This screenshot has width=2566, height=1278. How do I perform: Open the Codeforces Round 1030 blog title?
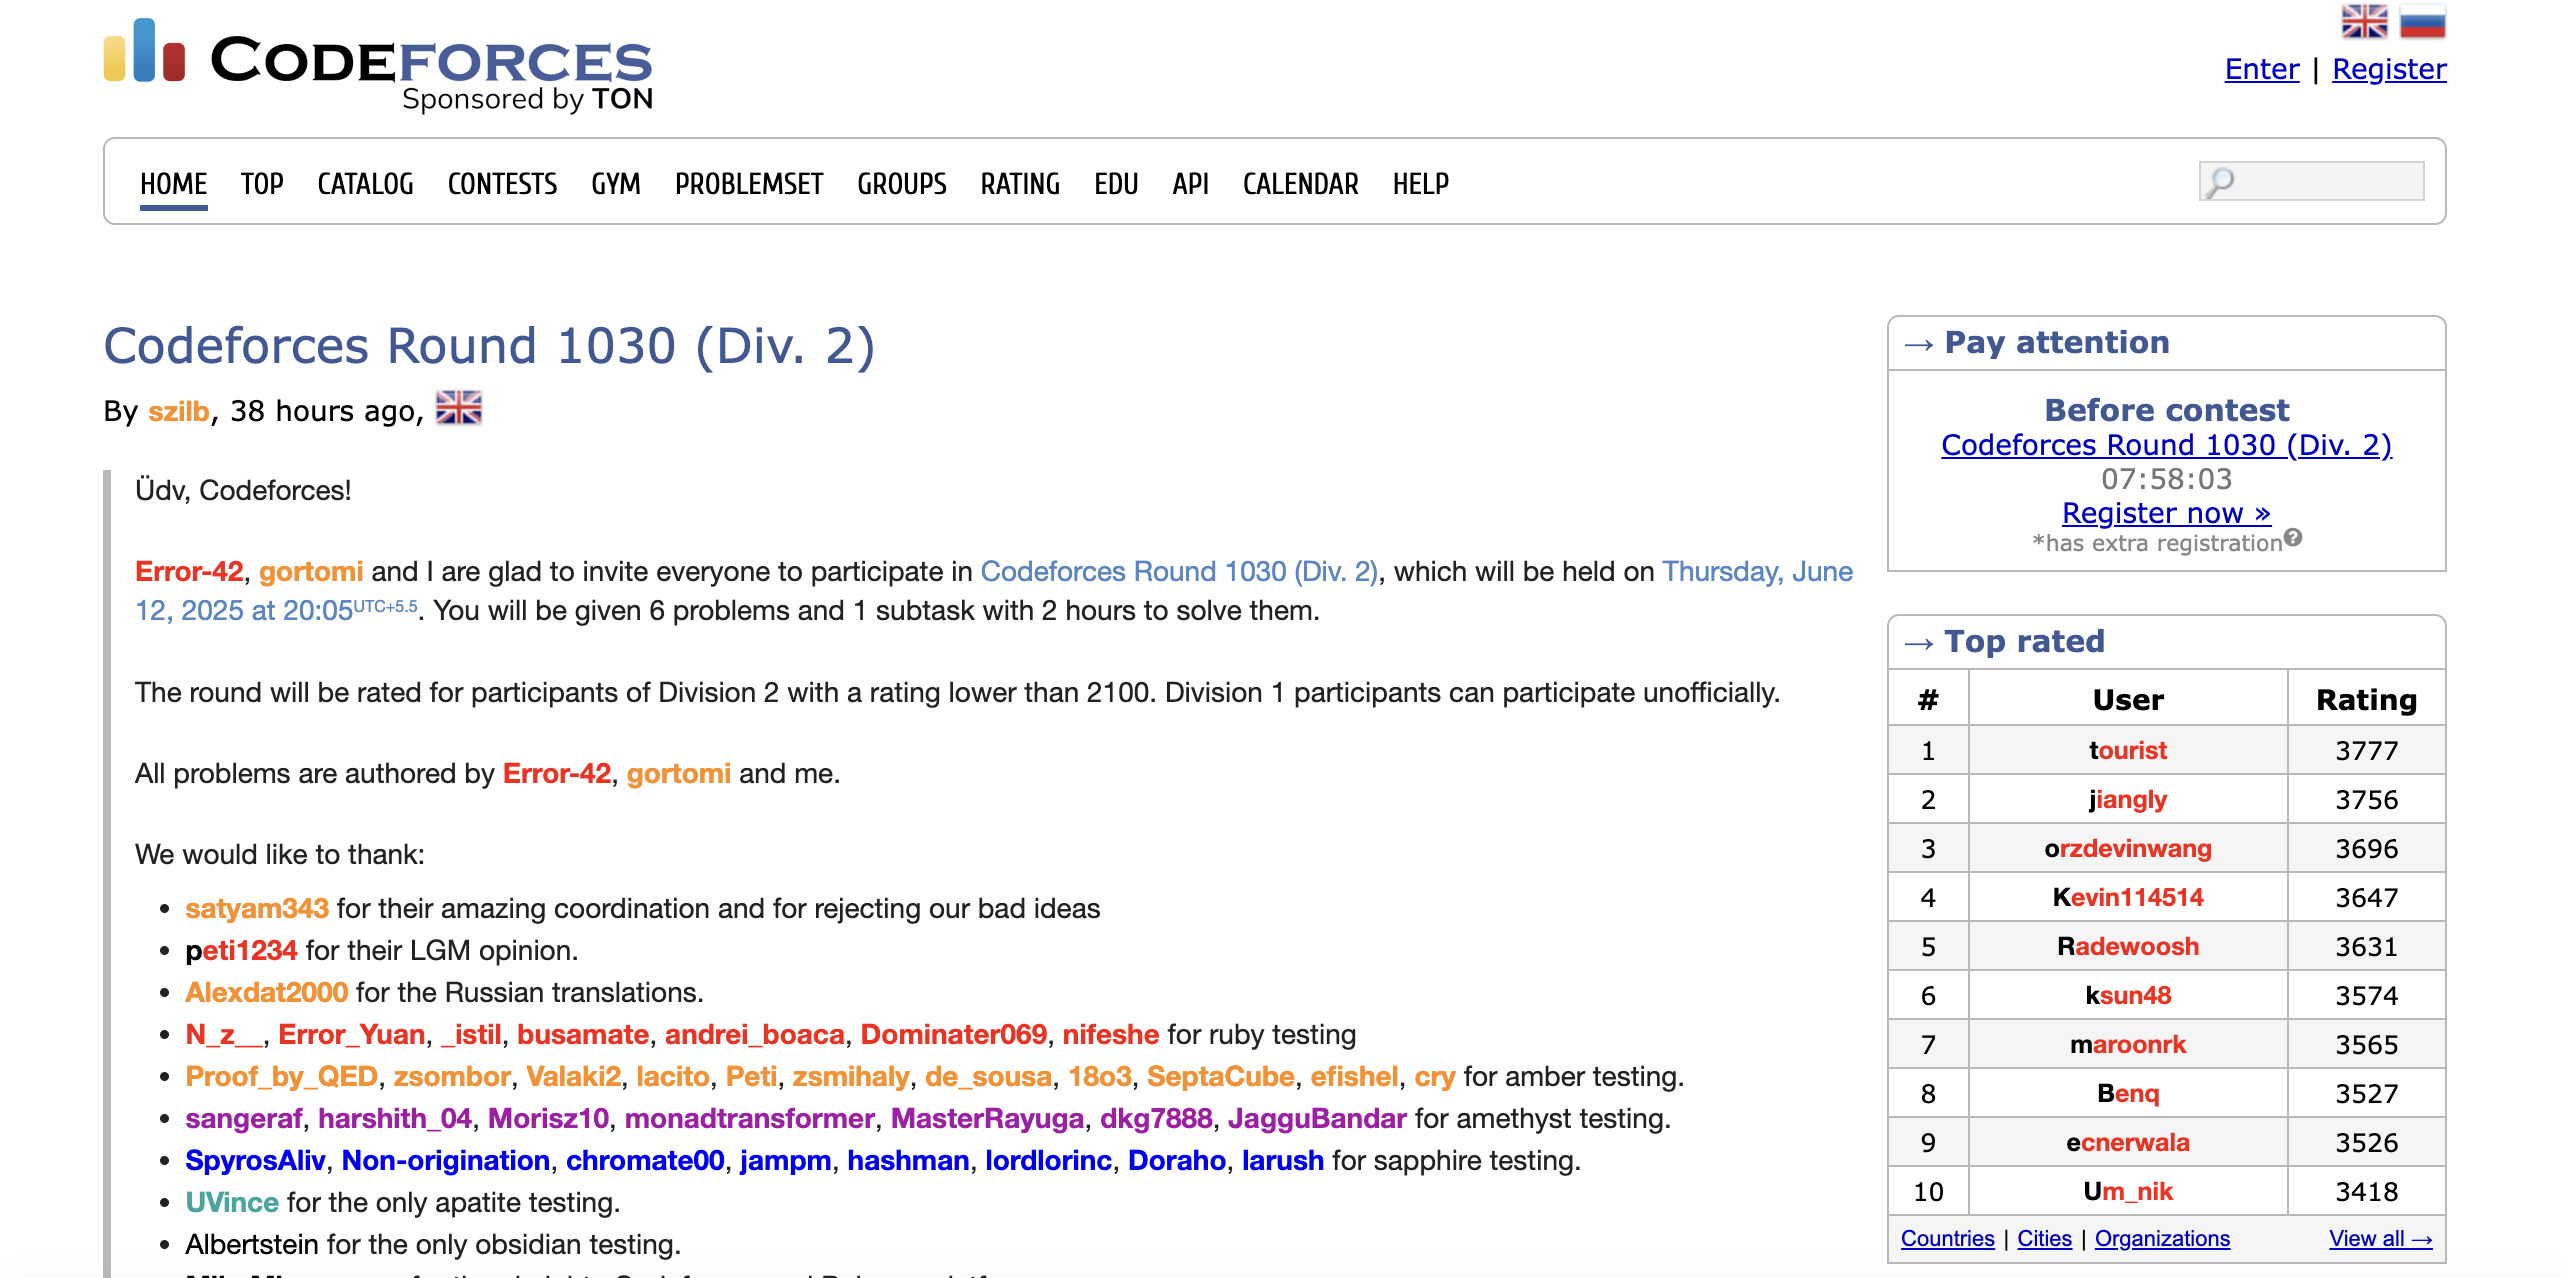[x=489, y=346]
